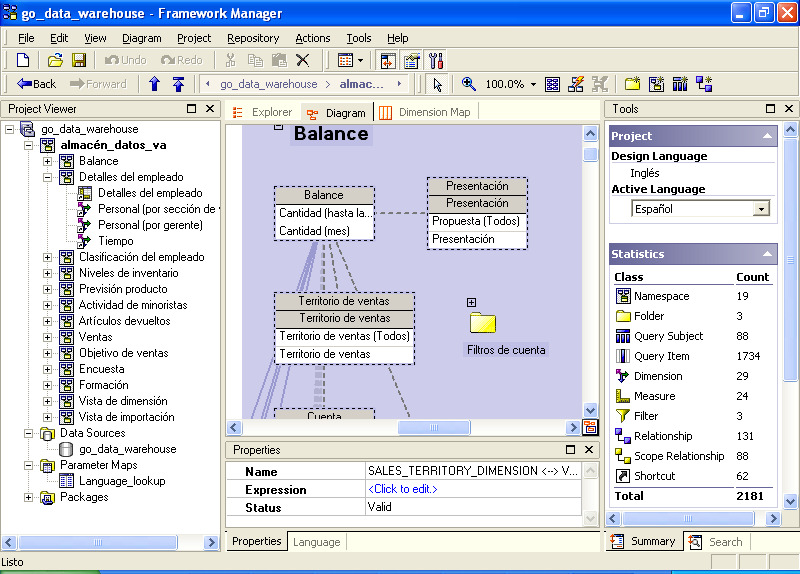Collapse the Detalles del empleado node
The image size is (800, 574).
click(47, 177)
